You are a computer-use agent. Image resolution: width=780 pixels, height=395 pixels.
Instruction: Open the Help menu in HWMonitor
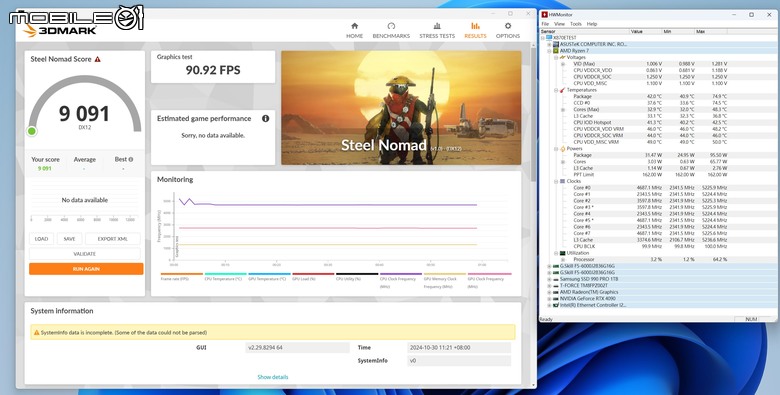(x=591, y=24)
